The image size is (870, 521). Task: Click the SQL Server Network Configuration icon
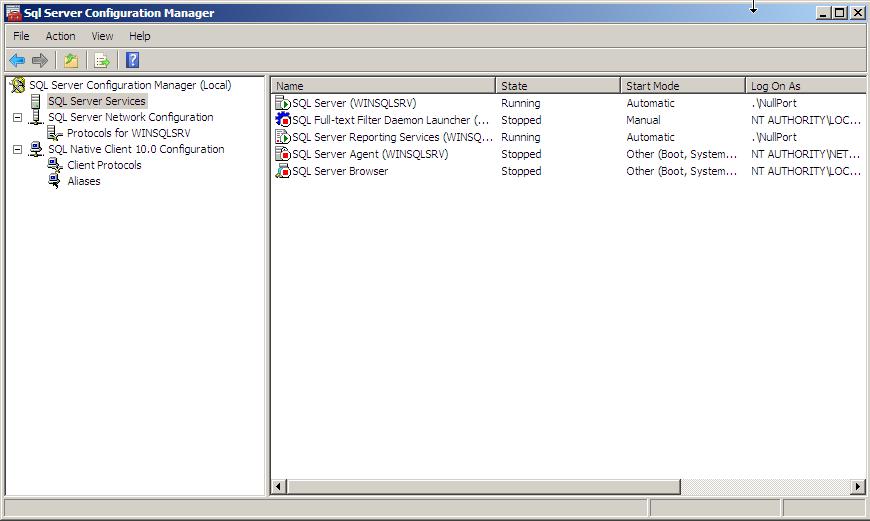point(36,117)
